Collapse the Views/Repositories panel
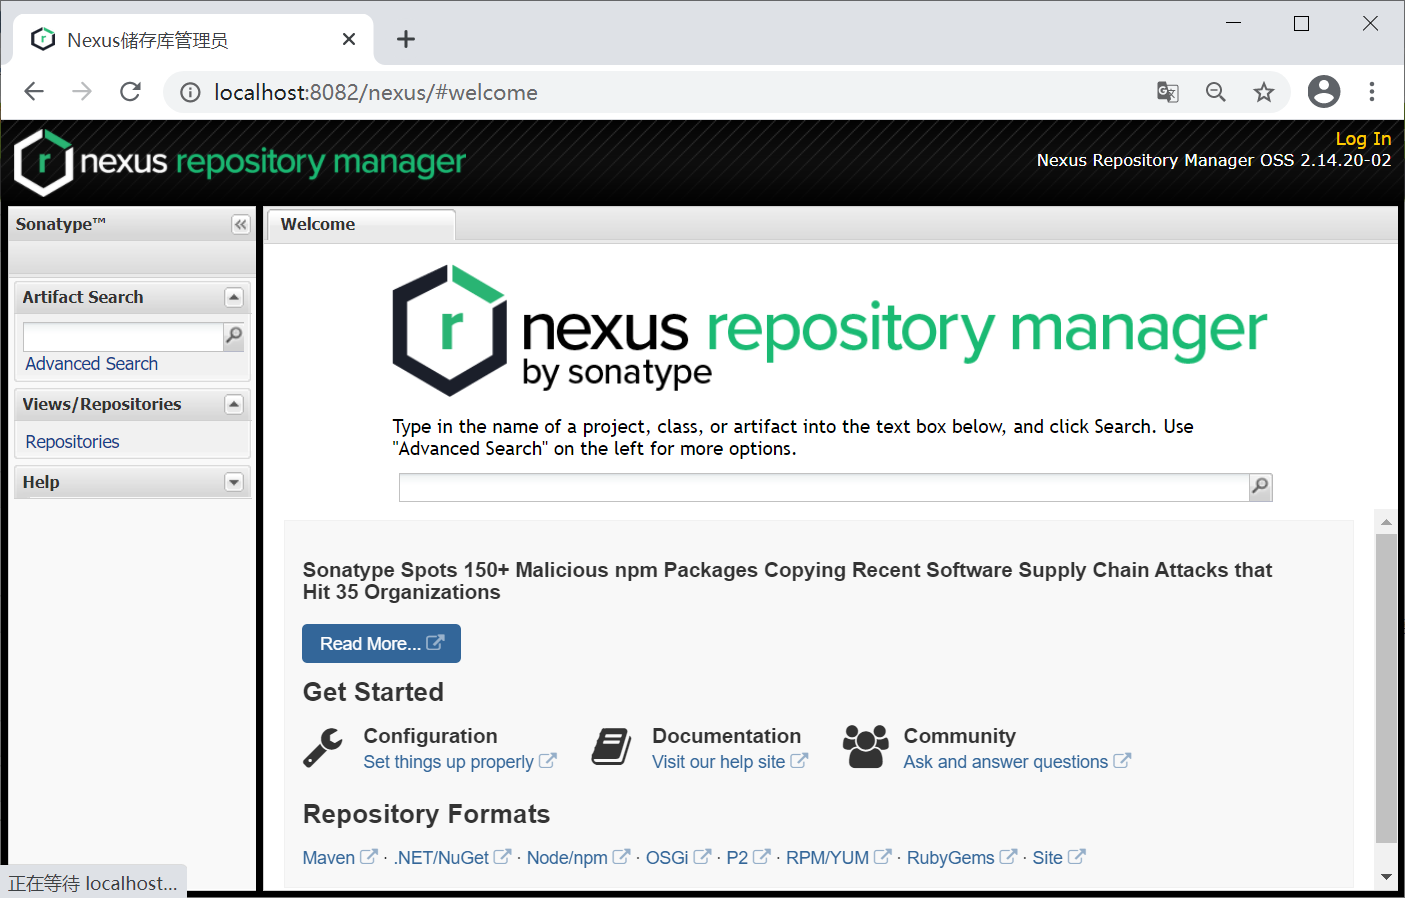The height and width of the screenshot is (898, 1405). 233,404
